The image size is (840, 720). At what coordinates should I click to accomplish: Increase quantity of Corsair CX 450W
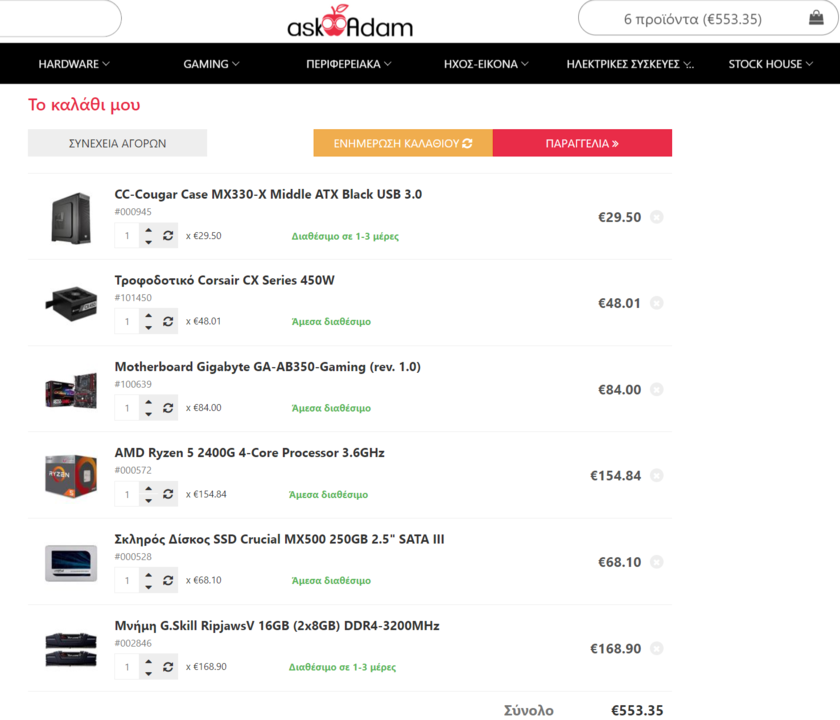point(148,316)
